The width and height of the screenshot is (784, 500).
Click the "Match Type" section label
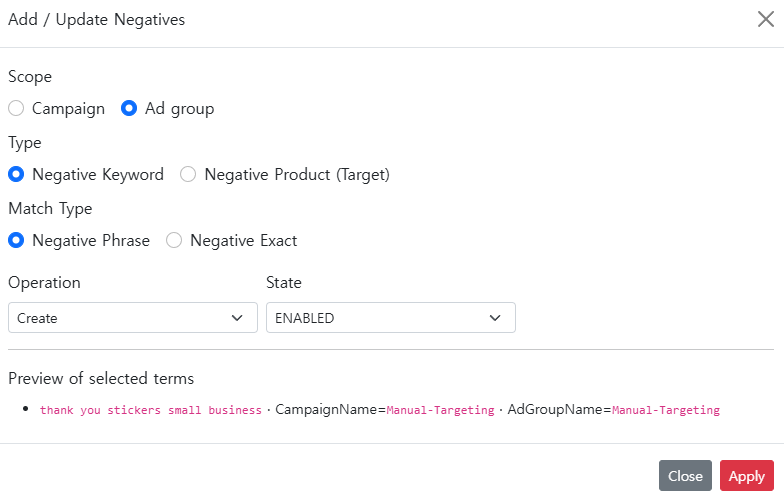[x=50, y=209]
